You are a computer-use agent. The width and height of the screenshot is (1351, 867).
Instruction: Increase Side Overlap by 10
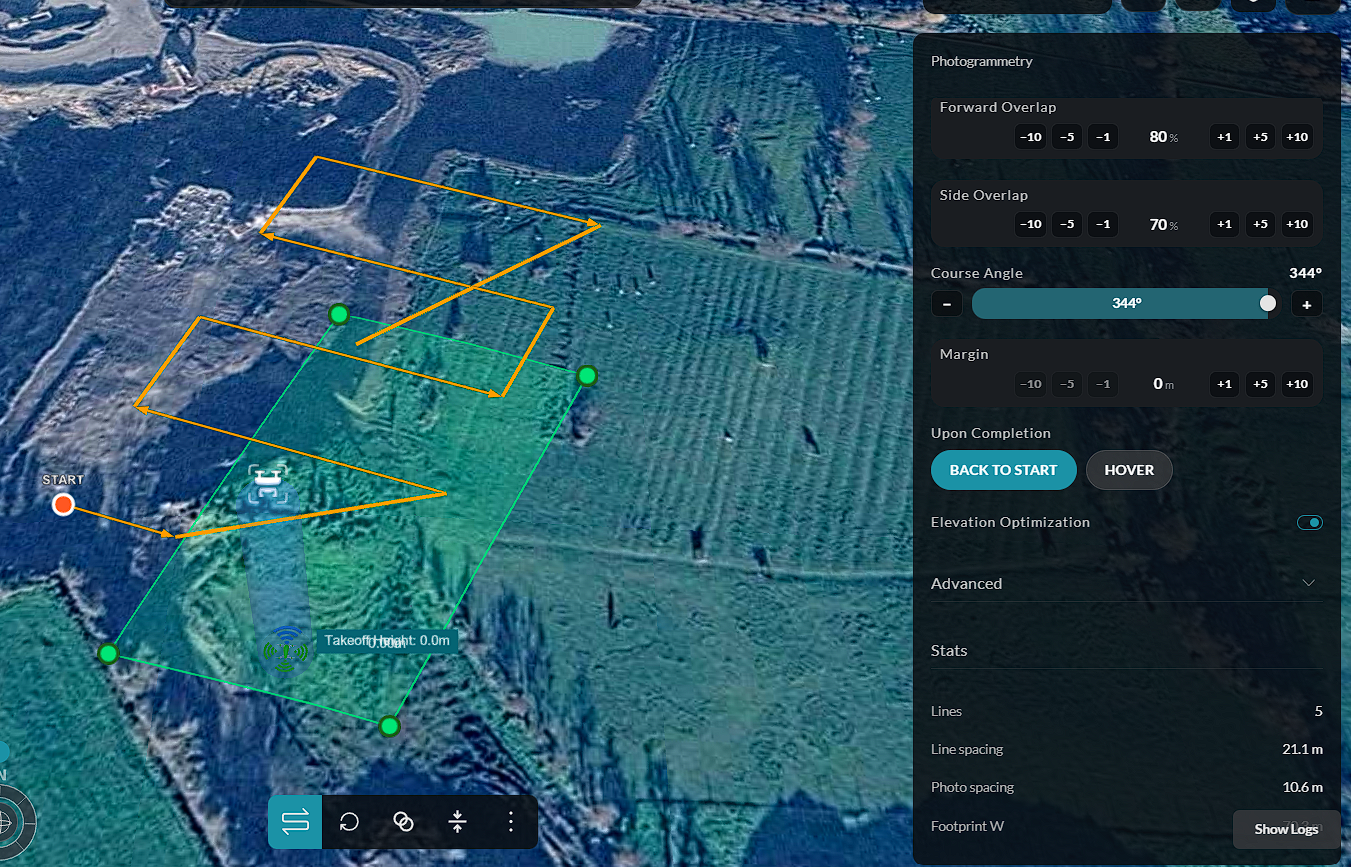click(x=1297, y=224)
